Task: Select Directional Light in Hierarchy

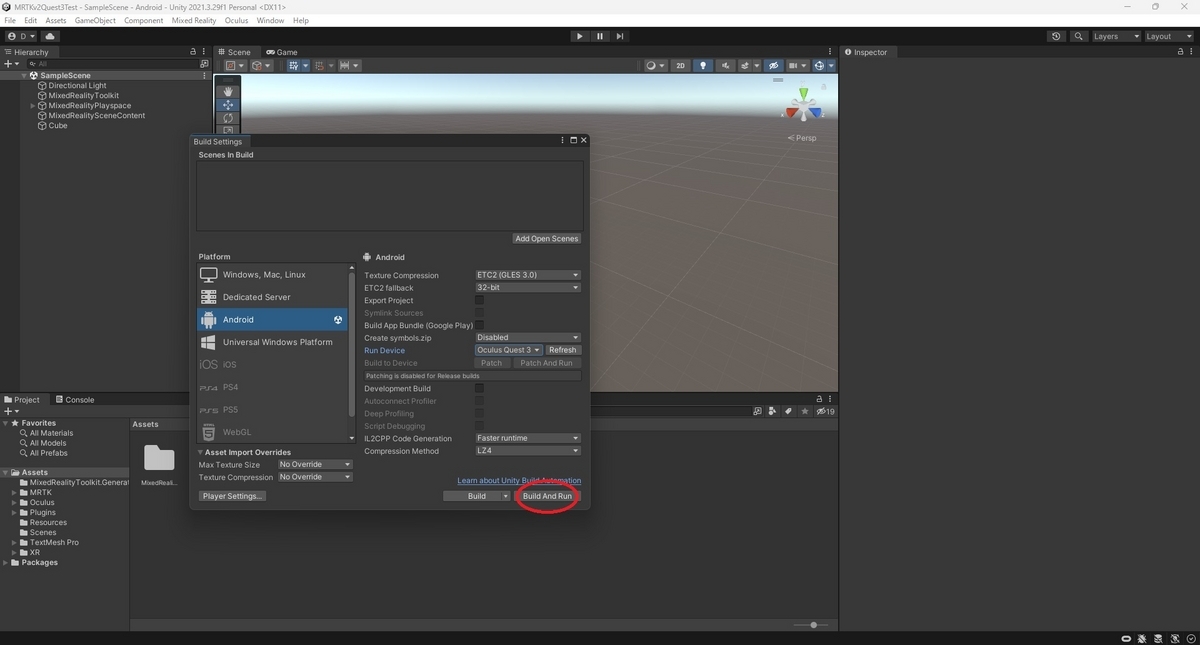Action: click(x=77, y=86)
